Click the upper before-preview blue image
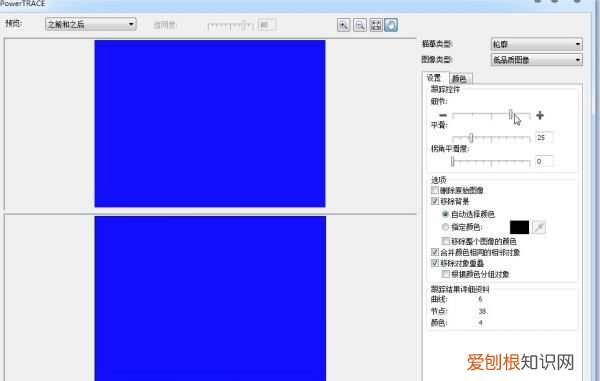 (210, 124)
